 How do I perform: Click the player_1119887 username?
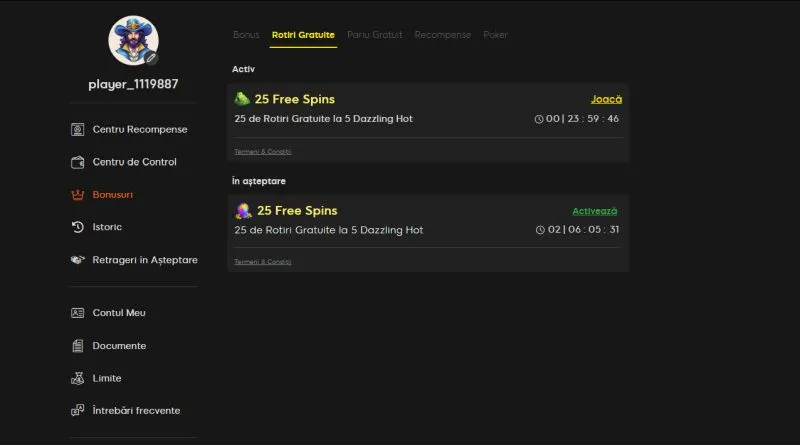(133, 84)
